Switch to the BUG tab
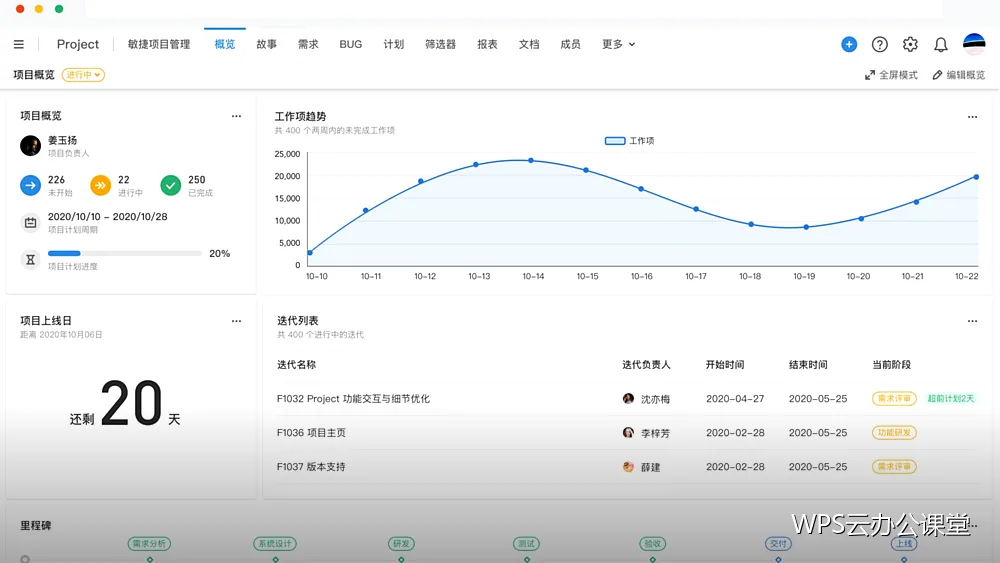This screenshot has width=1000, height=563. 351,44
